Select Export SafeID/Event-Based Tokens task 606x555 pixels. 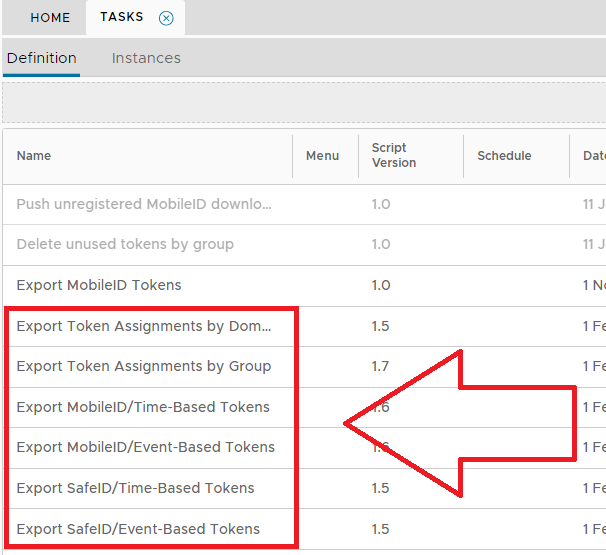pos(138,529)
